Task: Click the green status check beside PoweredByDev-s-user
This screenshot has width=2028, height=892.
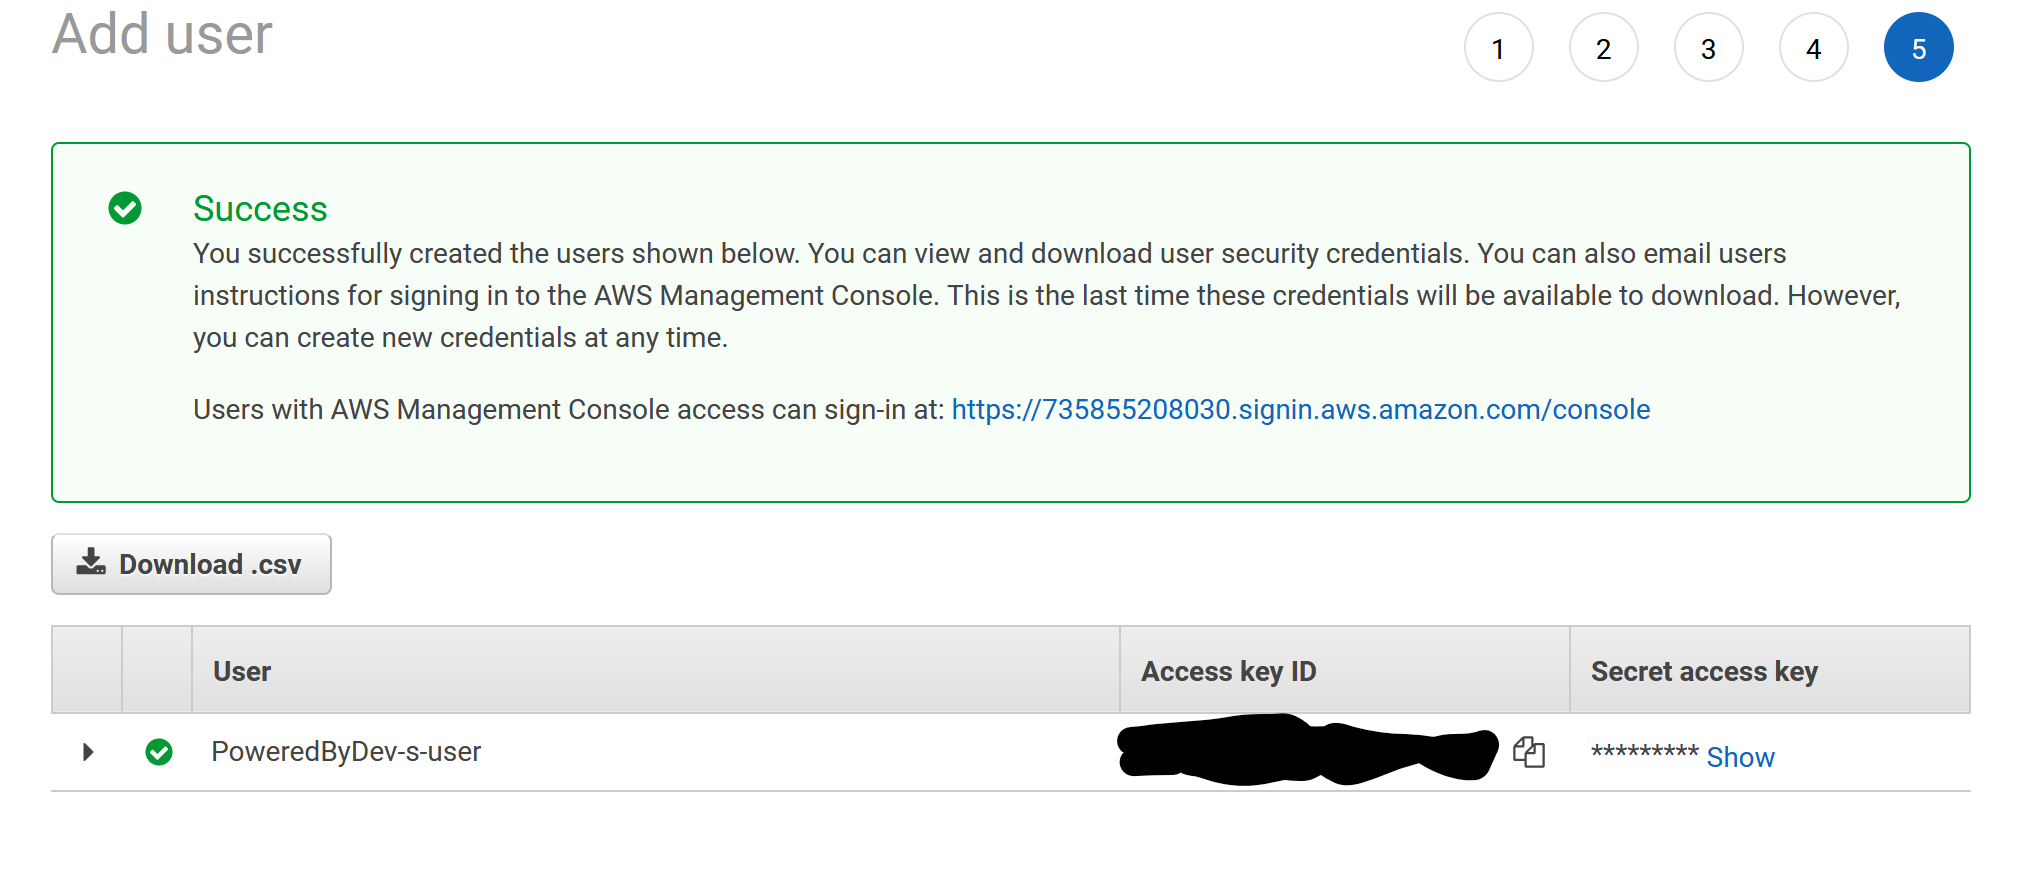Action: click(x=159, y=752)
